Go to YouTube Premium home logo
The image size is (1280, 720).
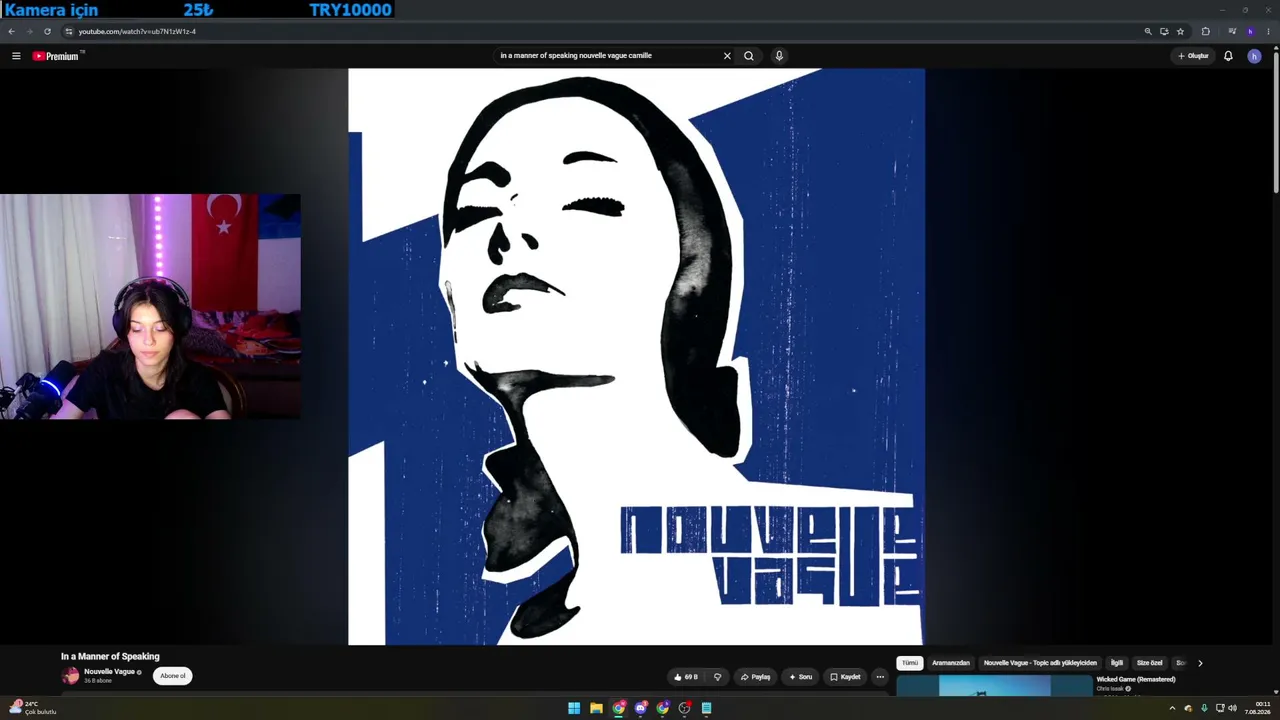56,56
